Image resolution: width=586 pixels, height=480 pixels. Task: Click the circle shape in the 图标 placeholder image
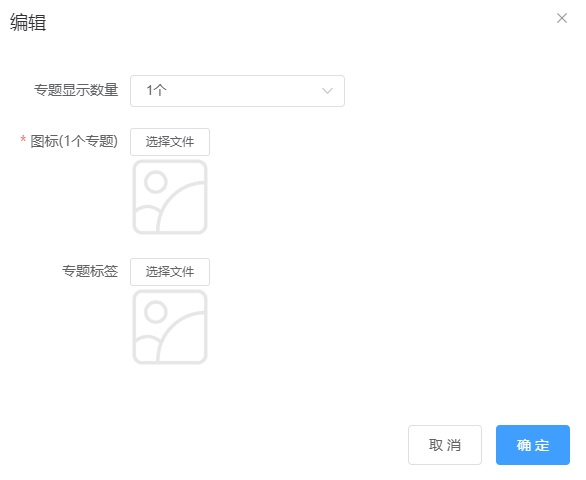[x=155, y=182]
